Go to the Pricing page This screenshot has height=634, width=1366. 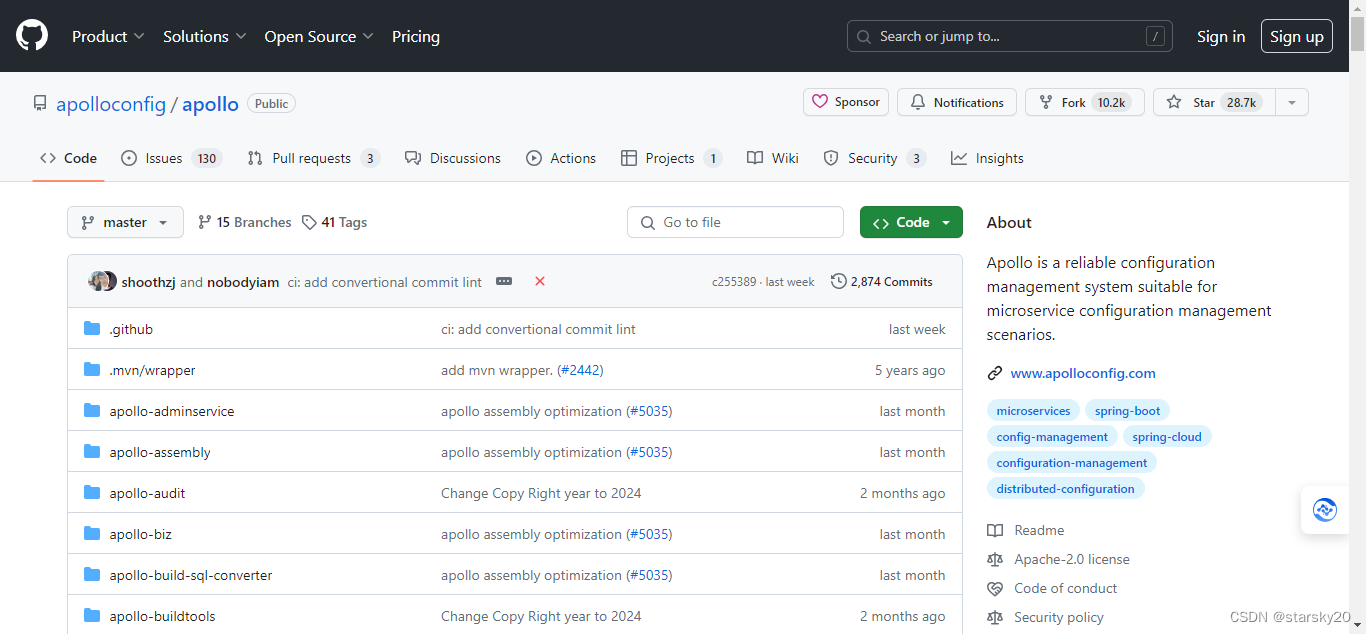point(416,36)
